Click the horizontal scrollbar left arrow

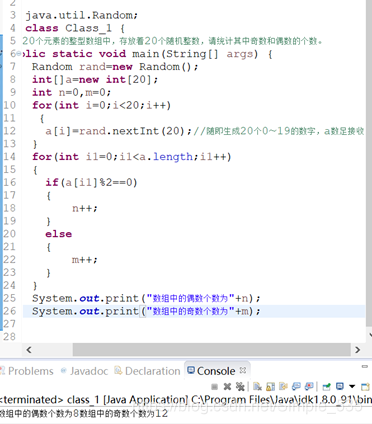coord(29,350)
